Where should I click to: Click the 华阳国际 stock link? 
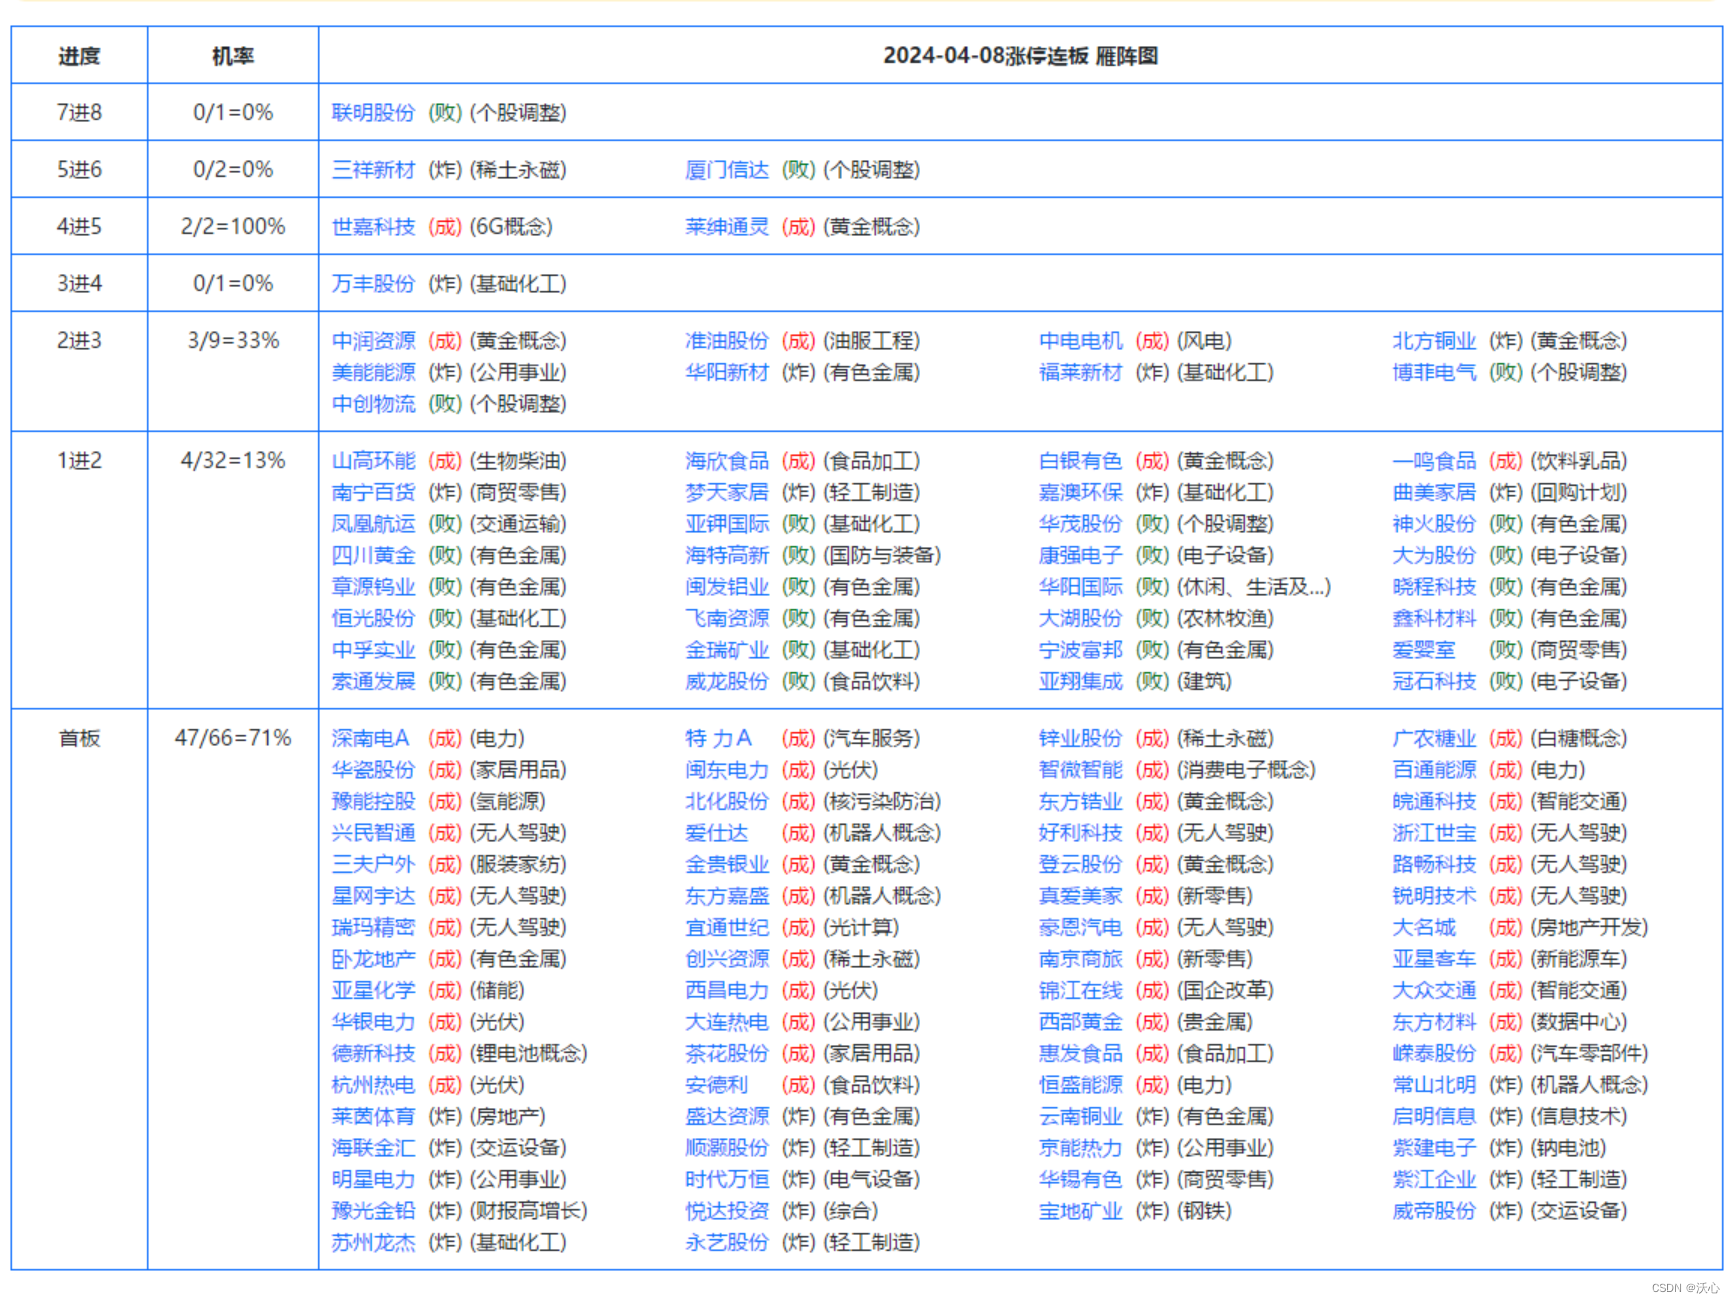(1081, 587)
